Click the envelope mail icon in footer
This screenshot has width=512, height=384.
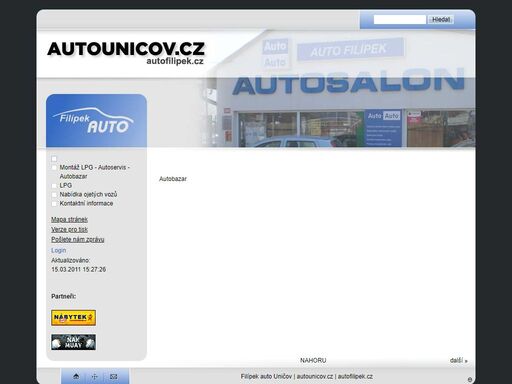pos(113,377)
